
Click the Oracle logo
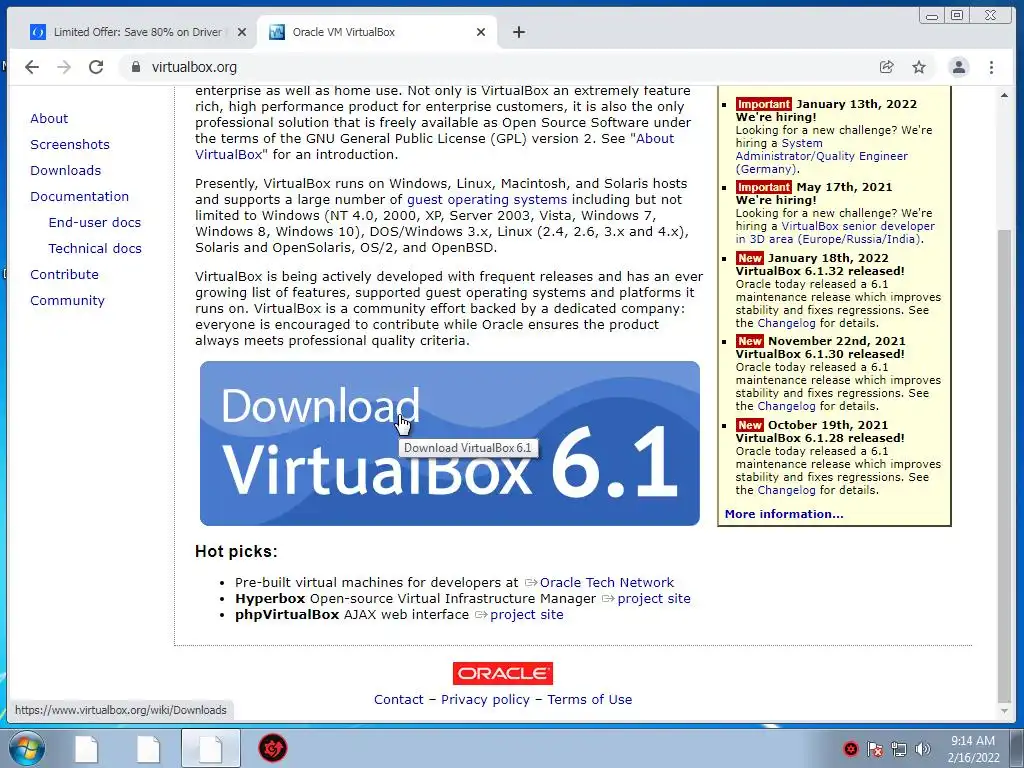[503, 673]
